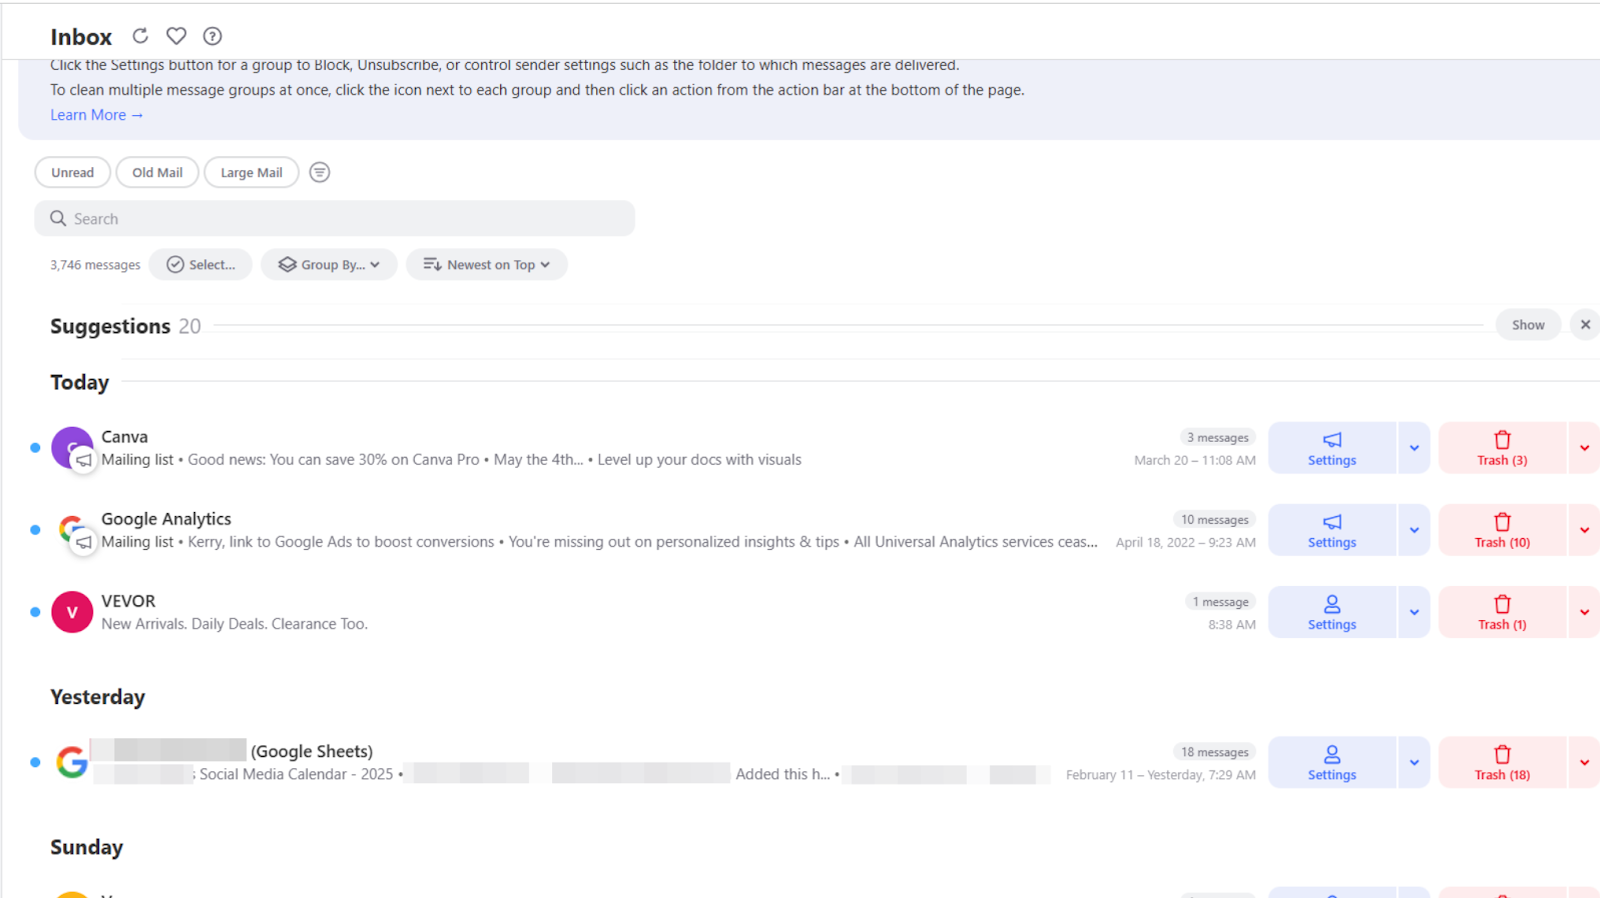This screenshot has width=1600, height=898.
Task: Refresh the inbox with the reload icon
Action: point(140,36)
